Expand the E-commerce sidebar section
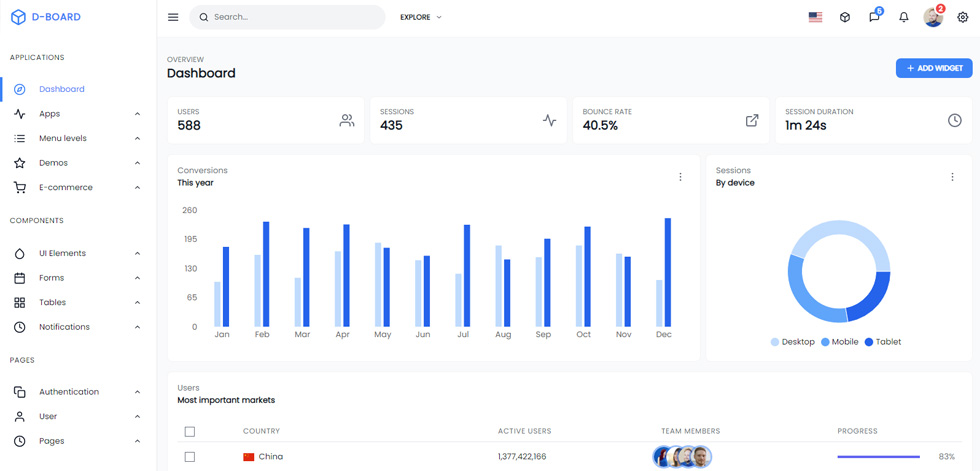980x471 pixels. click(x=78, y=187)
